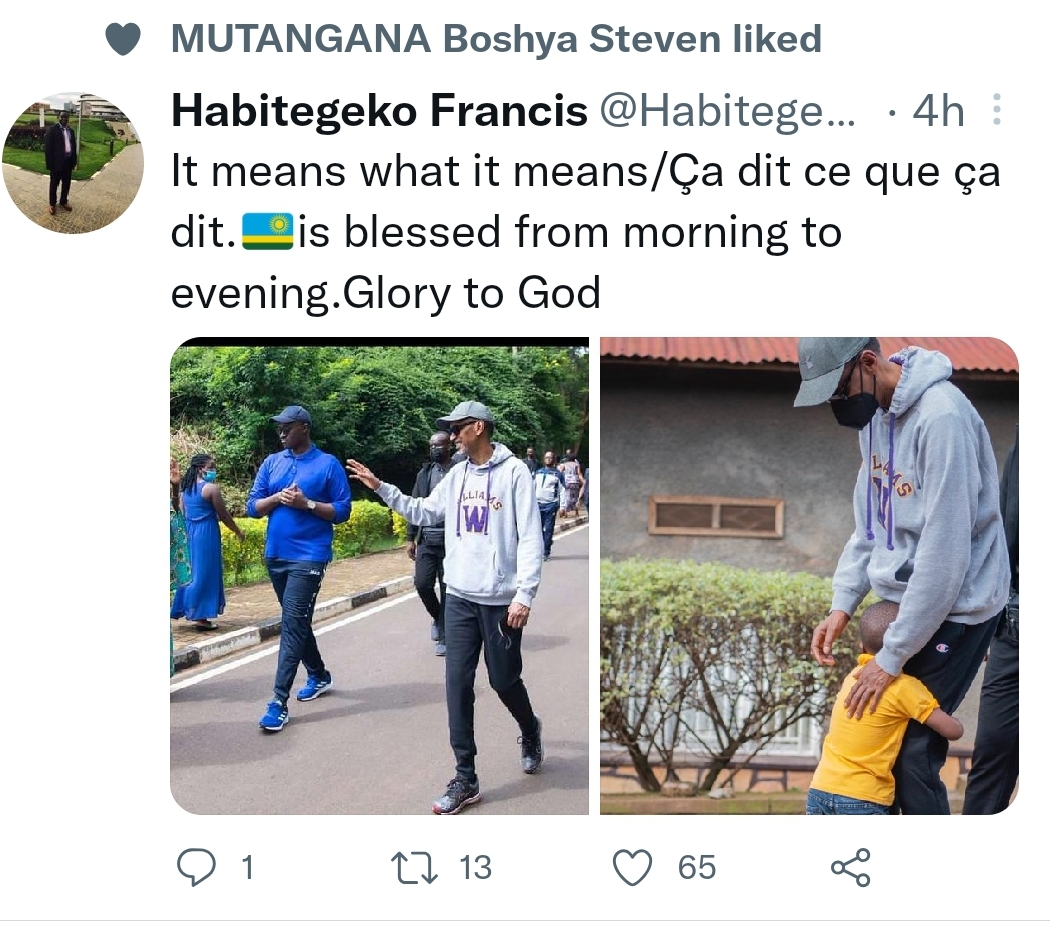Share the tweet via share icon
Viewport: 1050px width, 925px height.
(851, 867)
